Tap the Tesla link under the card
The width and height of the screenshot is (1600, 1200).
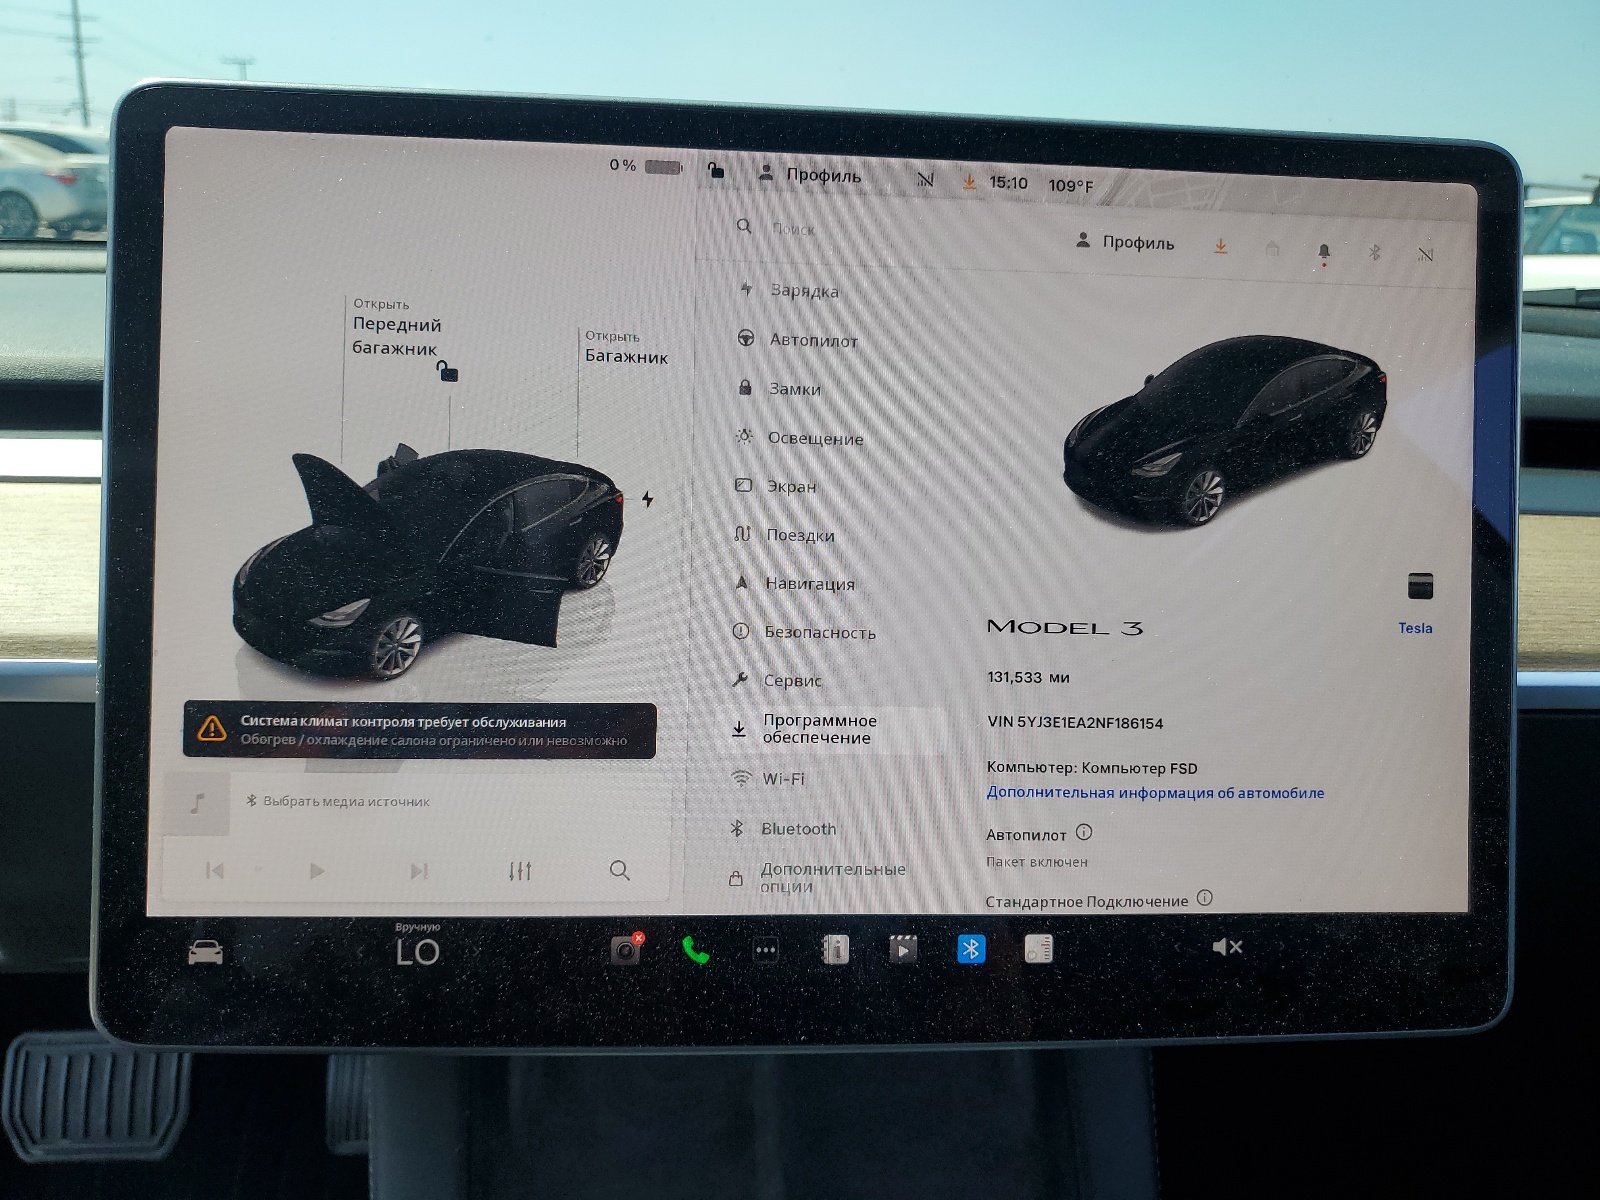tap(1415, 628)
